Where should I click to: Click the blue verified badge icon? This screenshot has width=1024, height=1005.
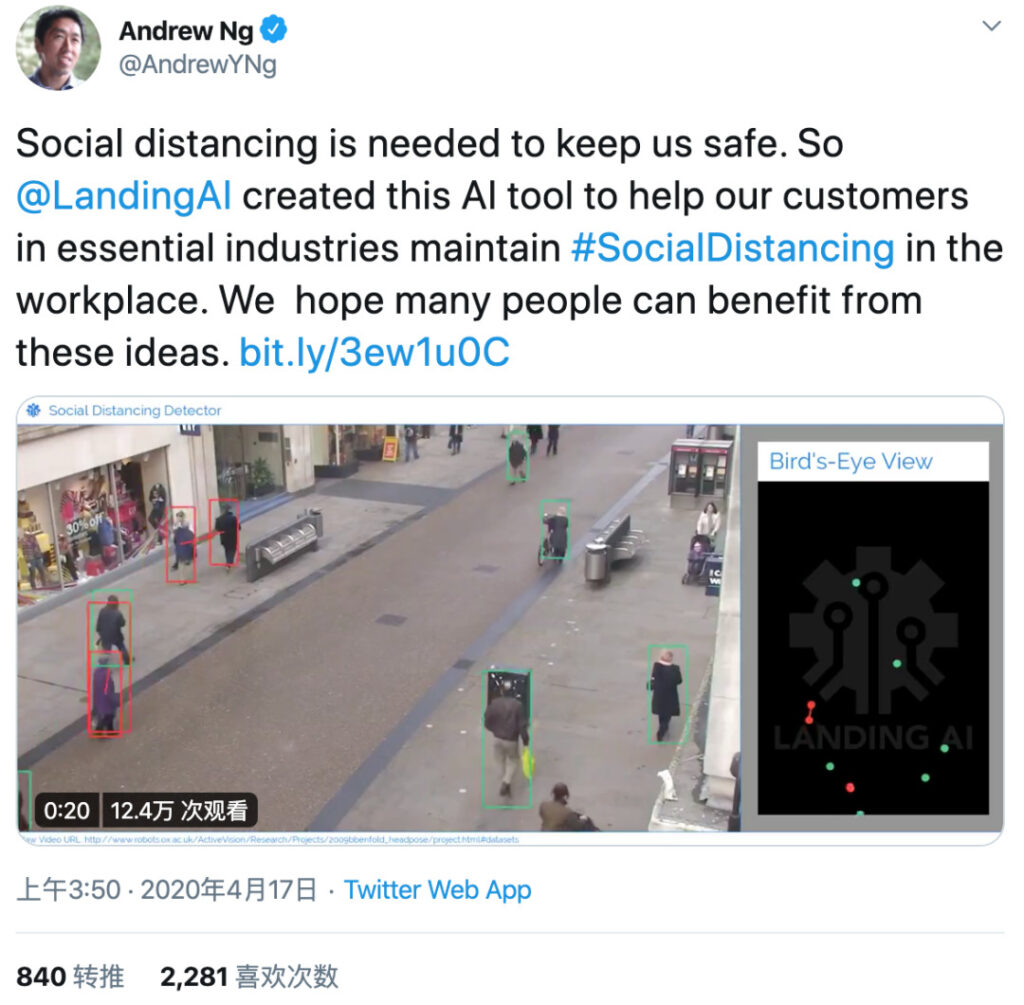[x=274, y=30]
